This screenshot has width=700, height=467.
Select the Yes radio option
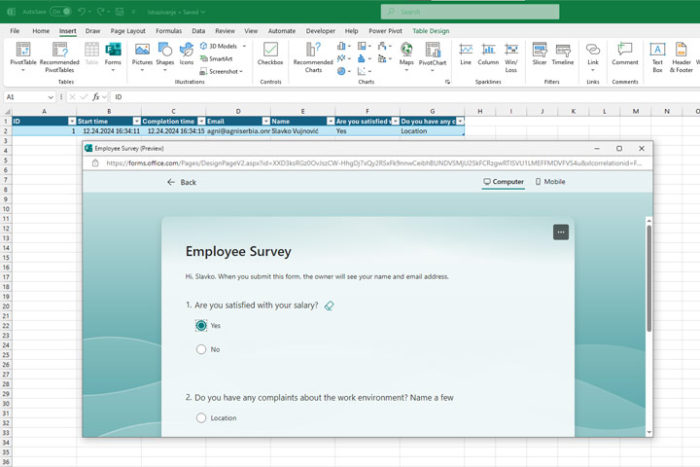(201, 325)
